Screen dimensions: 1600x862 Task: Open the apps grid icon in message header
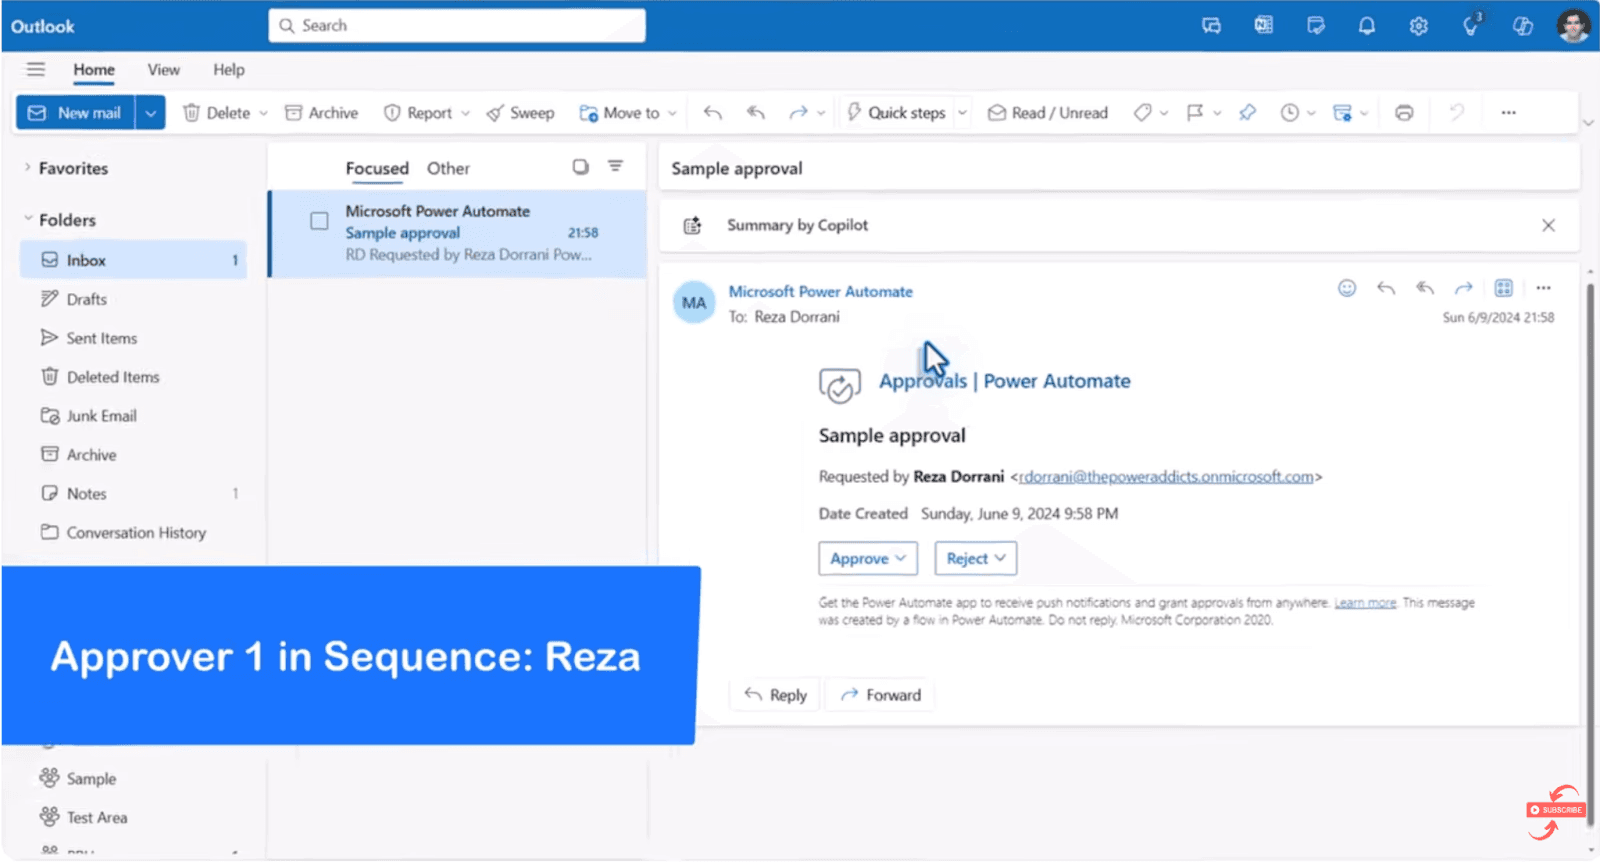pos(1503,288)
